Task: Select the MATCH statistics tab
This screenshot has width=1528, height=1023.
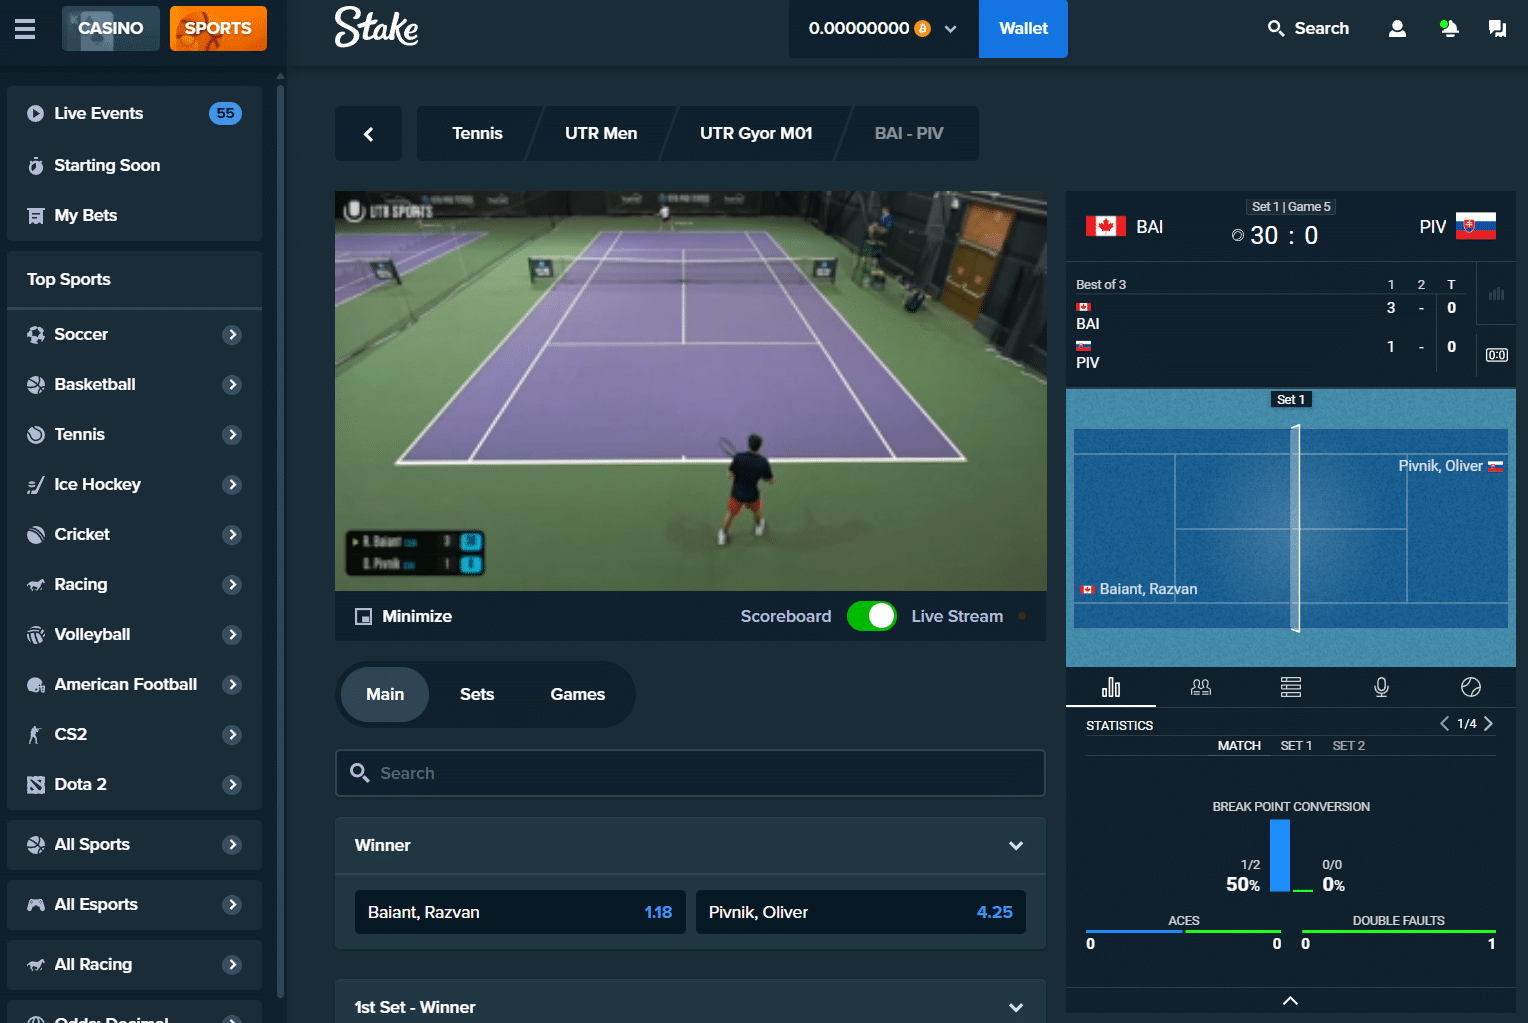Action: (1239, 746)
